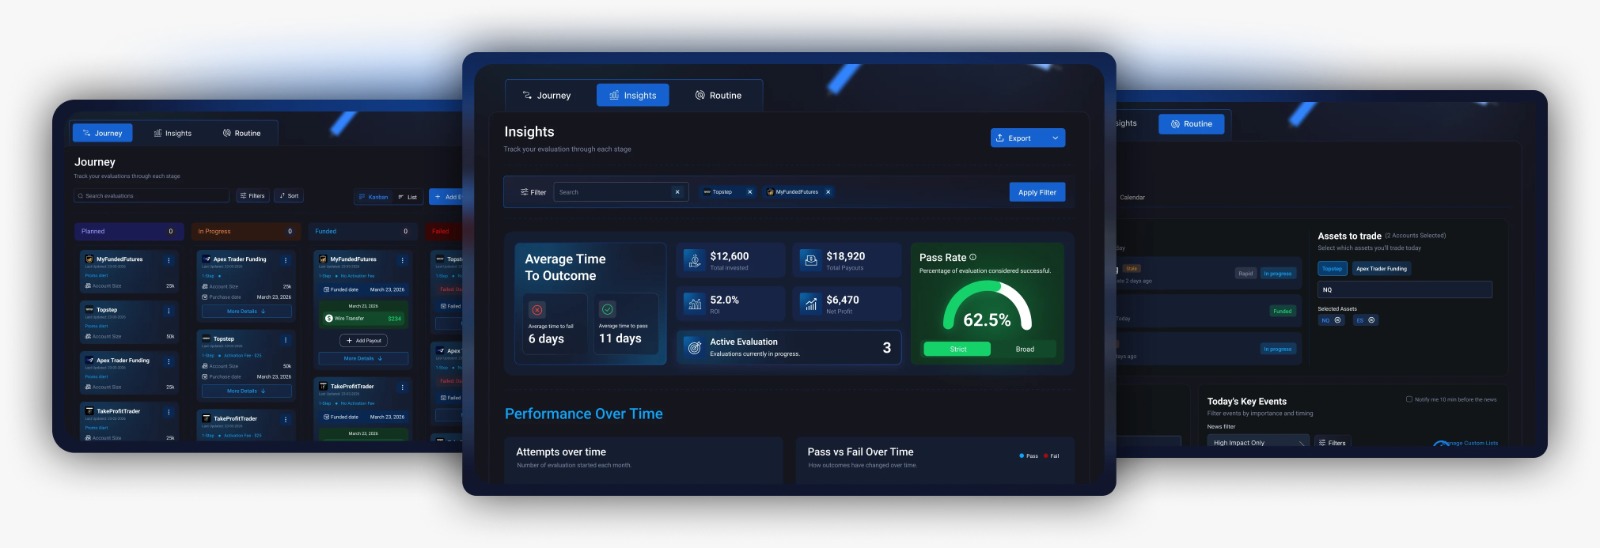Select Broad pass rate mode
The image size is (1600, 548).
point(1025,349)
